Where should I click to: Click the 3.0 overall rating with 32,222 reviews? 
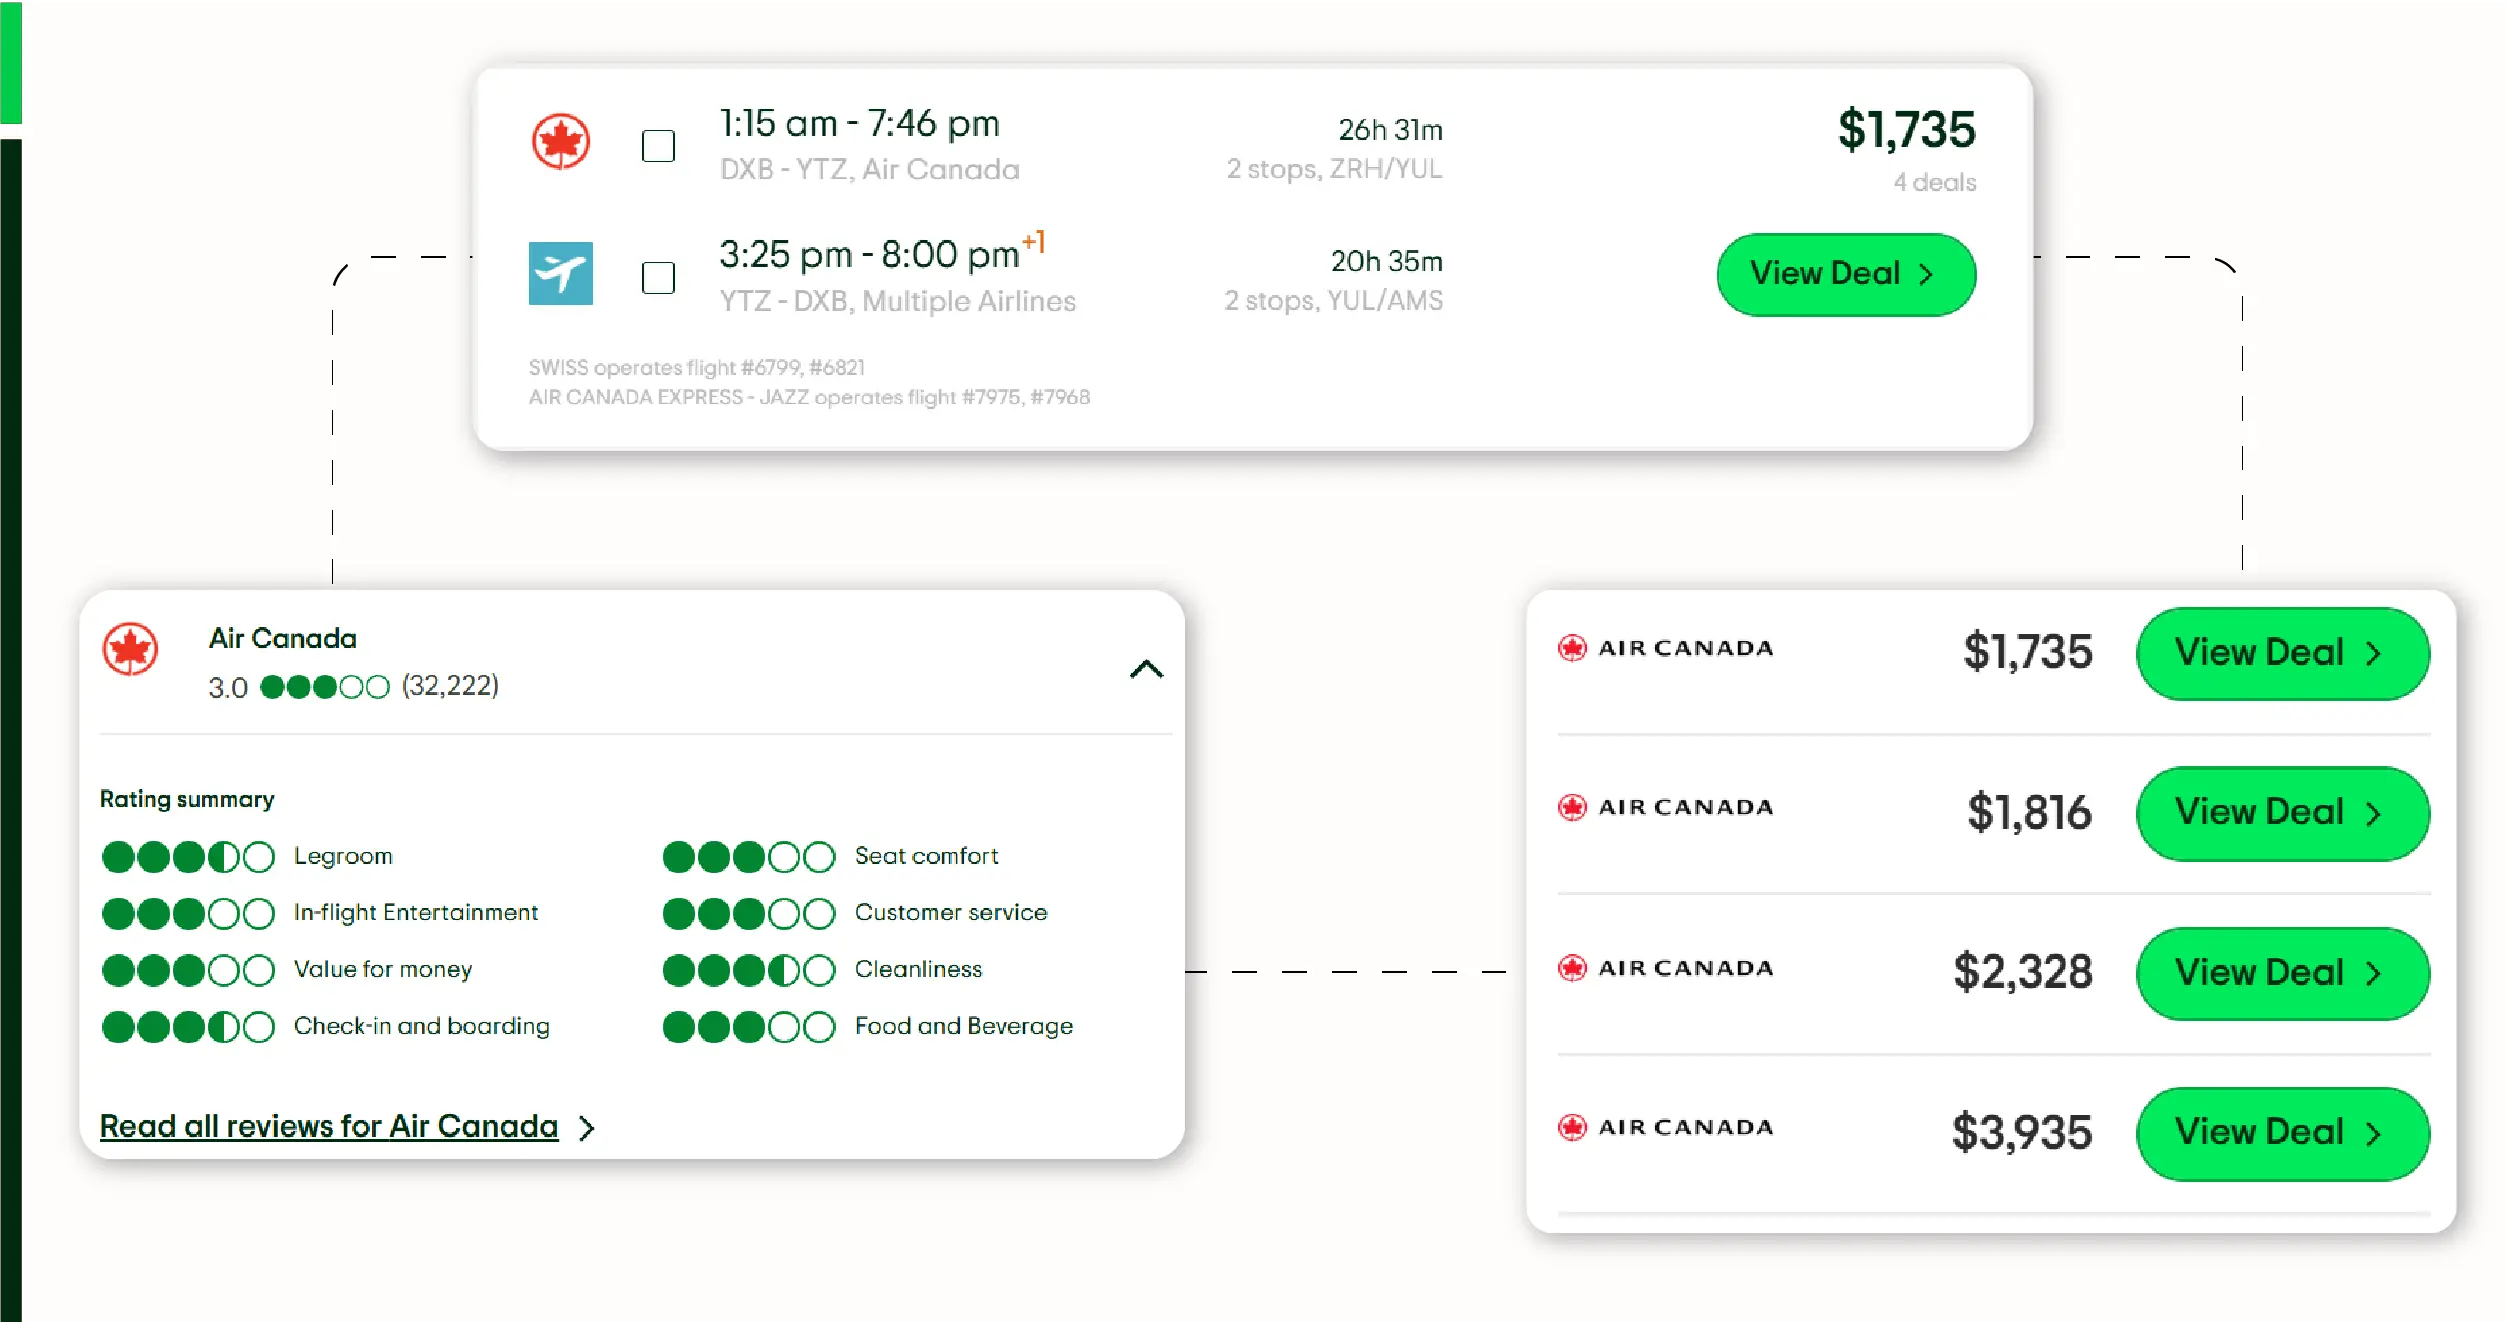tap(352, 687)
